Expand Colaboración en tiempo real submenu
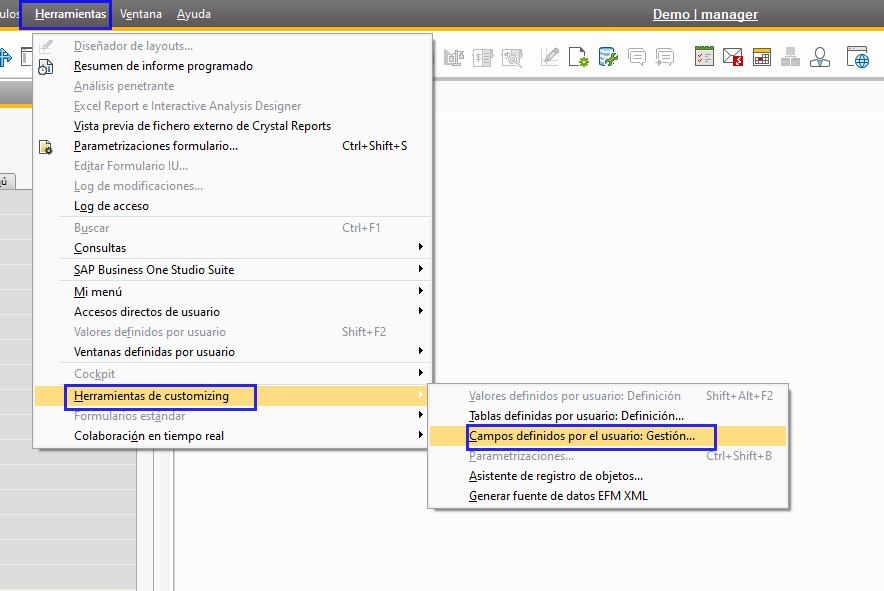The image size is (884, 591). tap(421, 435)
